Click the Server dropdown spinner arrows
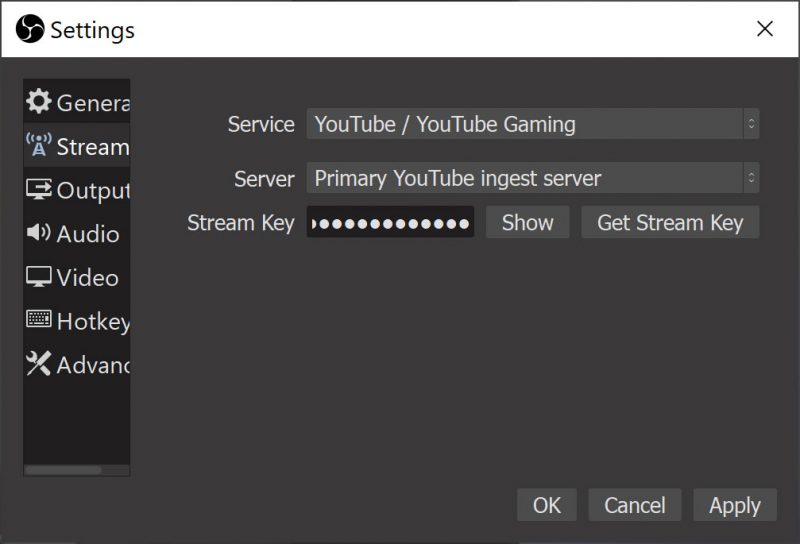Viewport: 800px width, 544px height. pos(751,178)
